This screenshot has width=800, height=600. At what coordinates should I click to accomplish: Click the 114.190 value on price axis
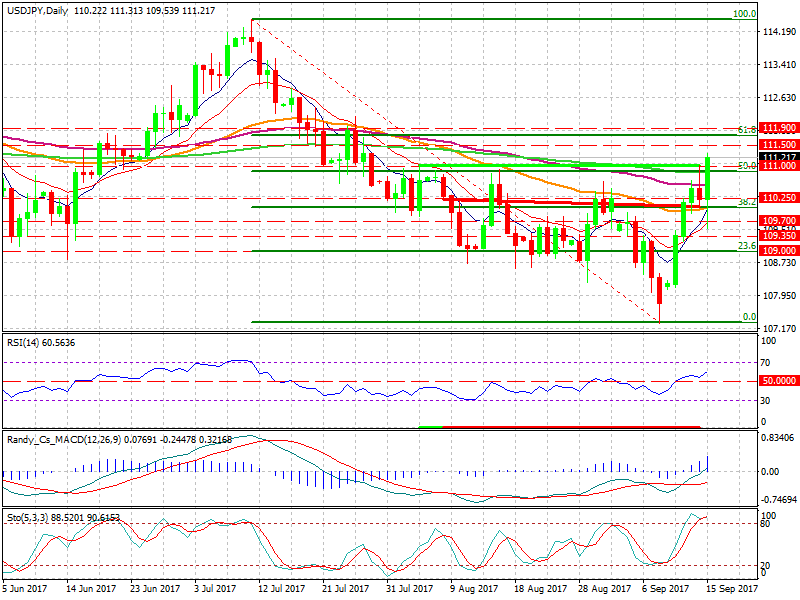point(778,33)
